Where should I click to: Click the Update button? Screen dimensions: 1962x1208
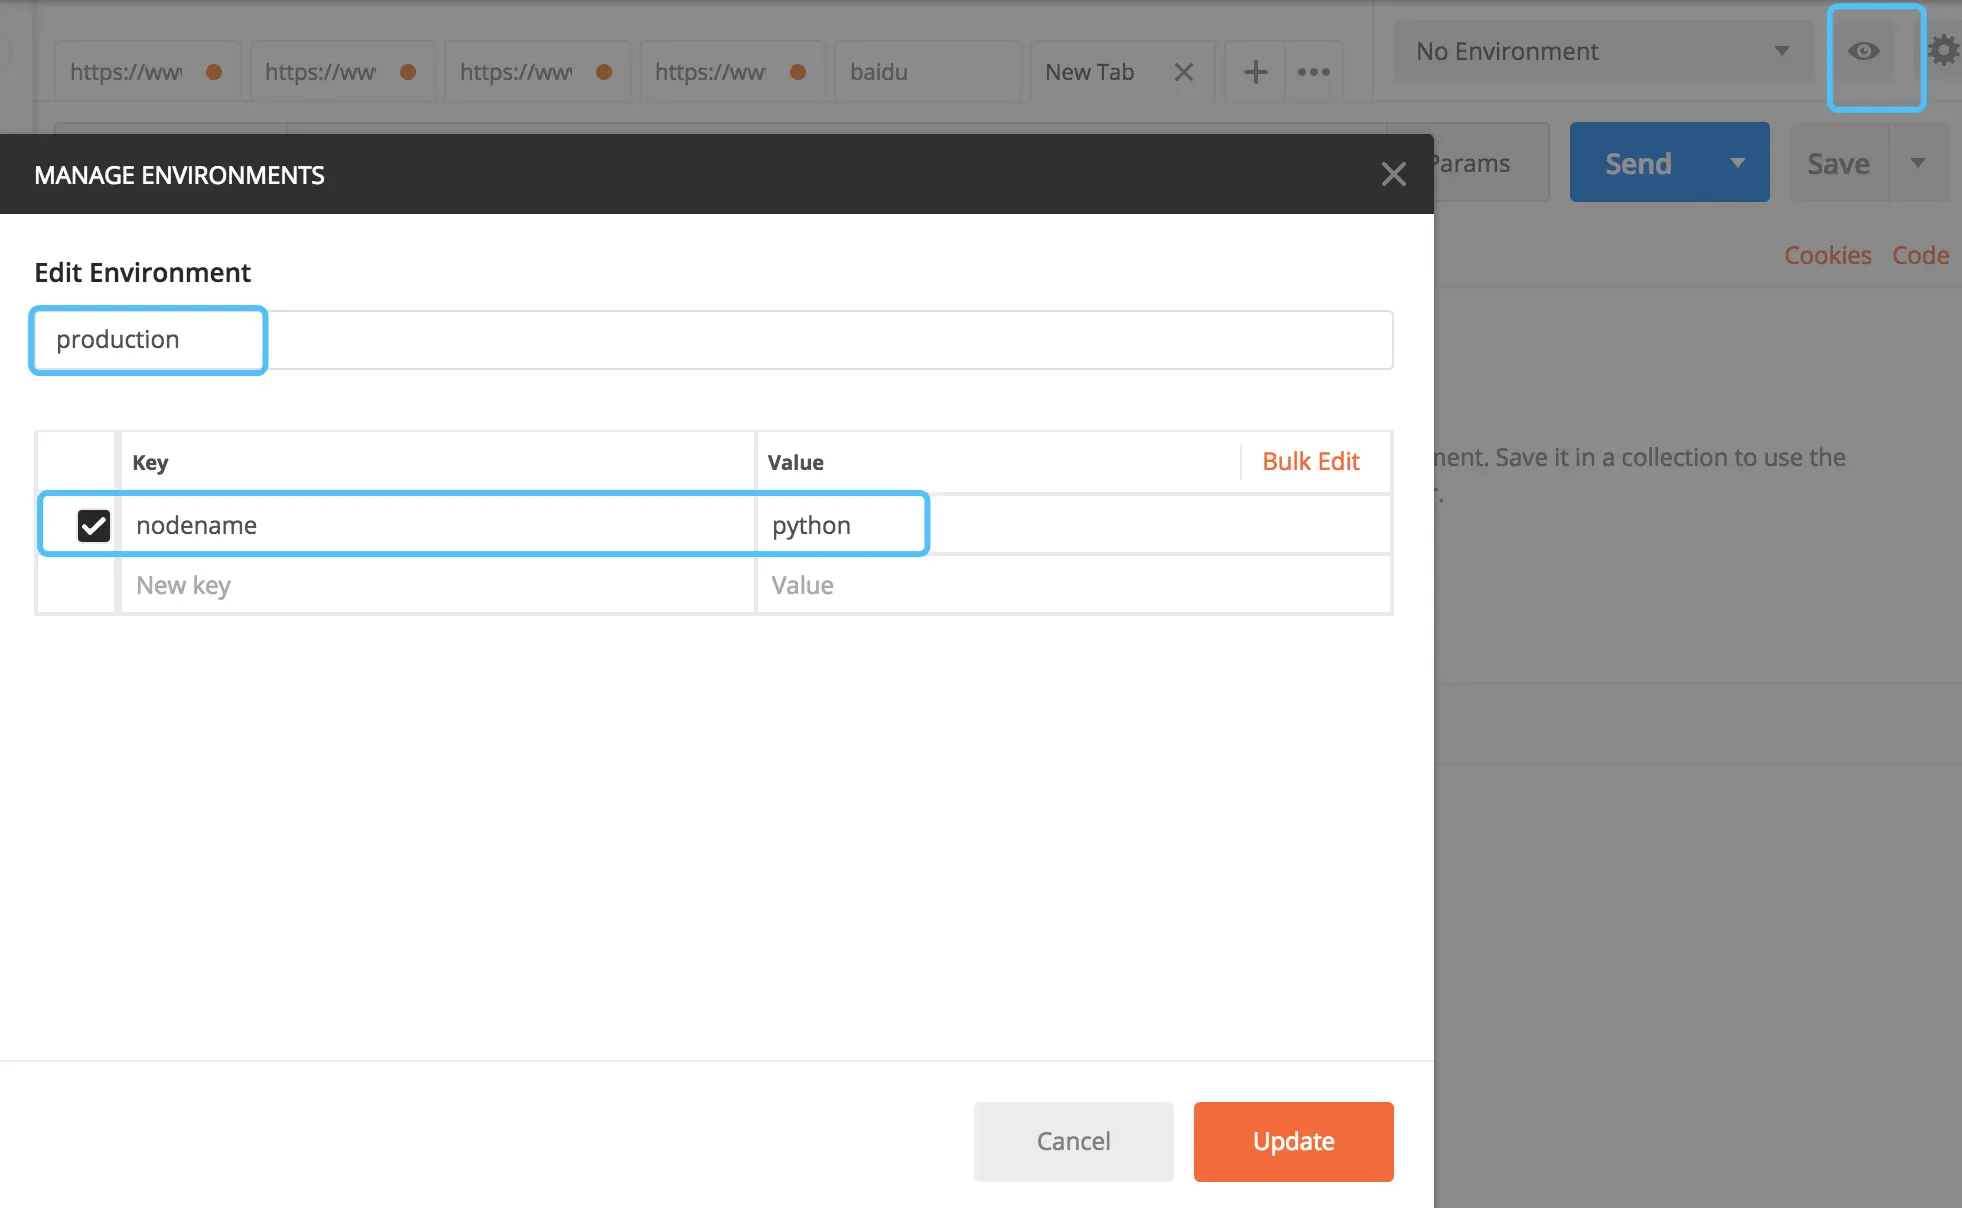[1293, 1141]
